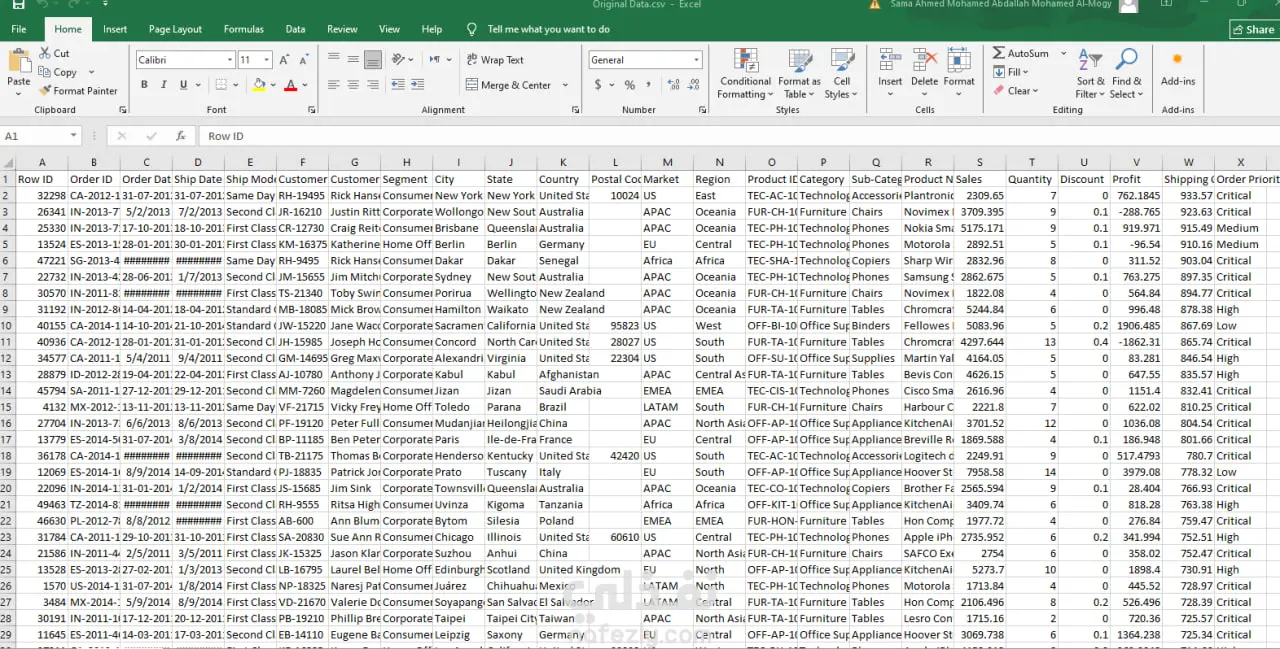Click the formula bar showing Row ID
1280x649 pixels.
pos(738,136)
